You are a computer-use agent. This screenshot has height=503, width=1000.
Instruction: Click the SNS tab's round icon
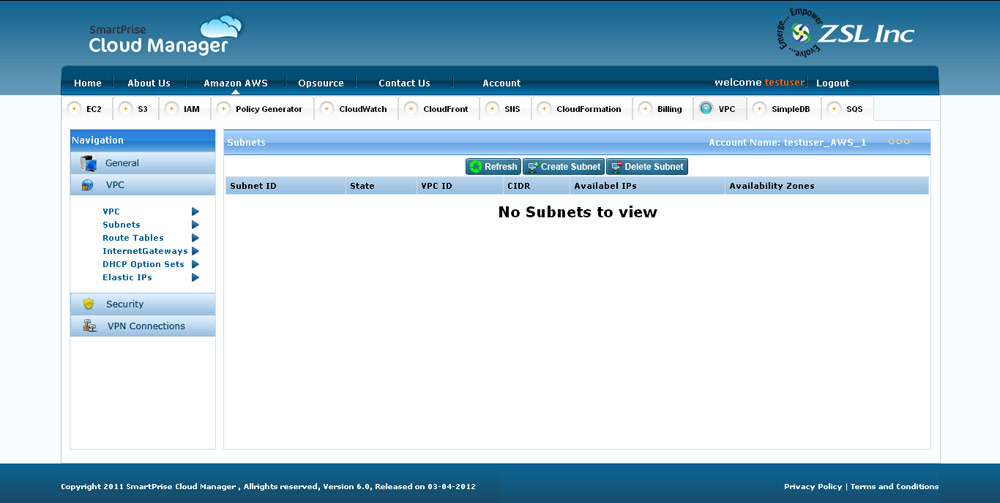click(492, 109)
